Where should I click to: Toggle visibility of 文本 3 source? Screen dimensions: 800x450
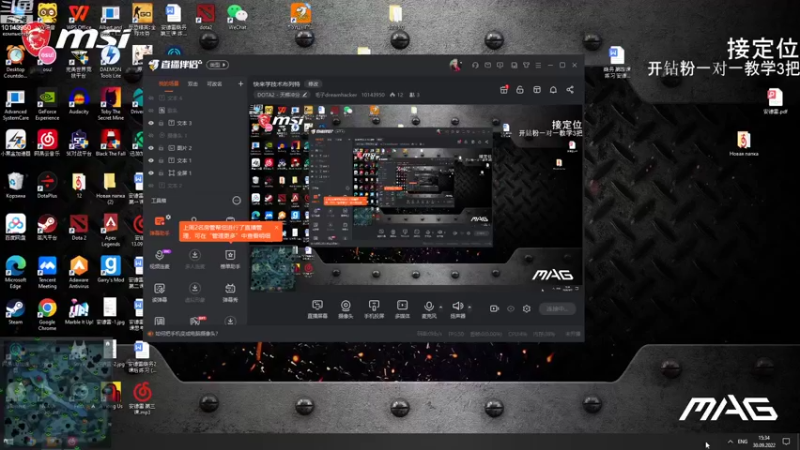coord(151,123)
